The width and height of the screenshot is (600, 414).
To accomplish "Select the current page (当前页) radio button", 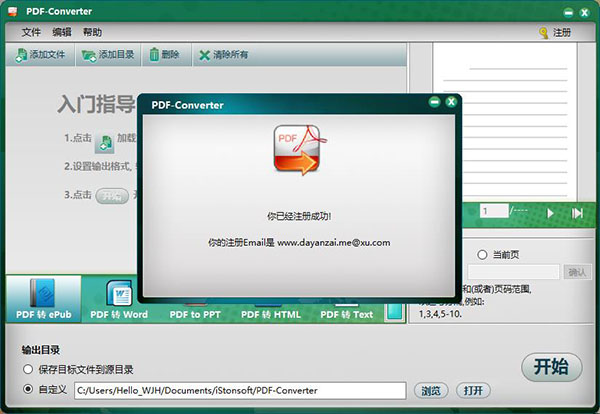I will click(x=482, y=255).
